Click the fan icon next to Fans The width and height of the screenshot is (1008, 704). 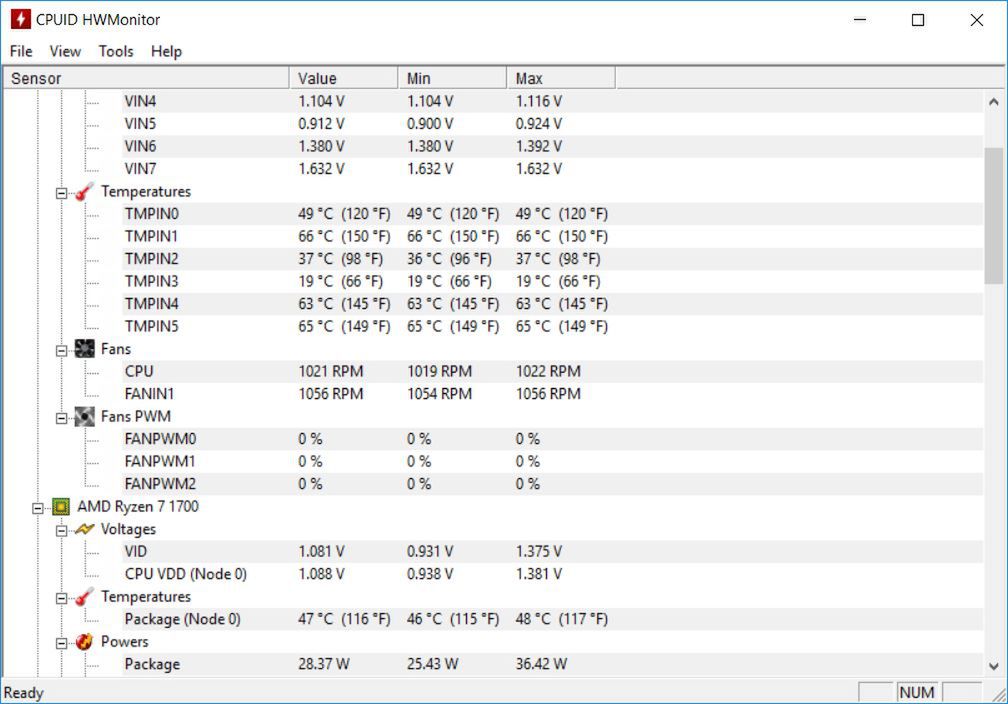[x=84, y=349]
